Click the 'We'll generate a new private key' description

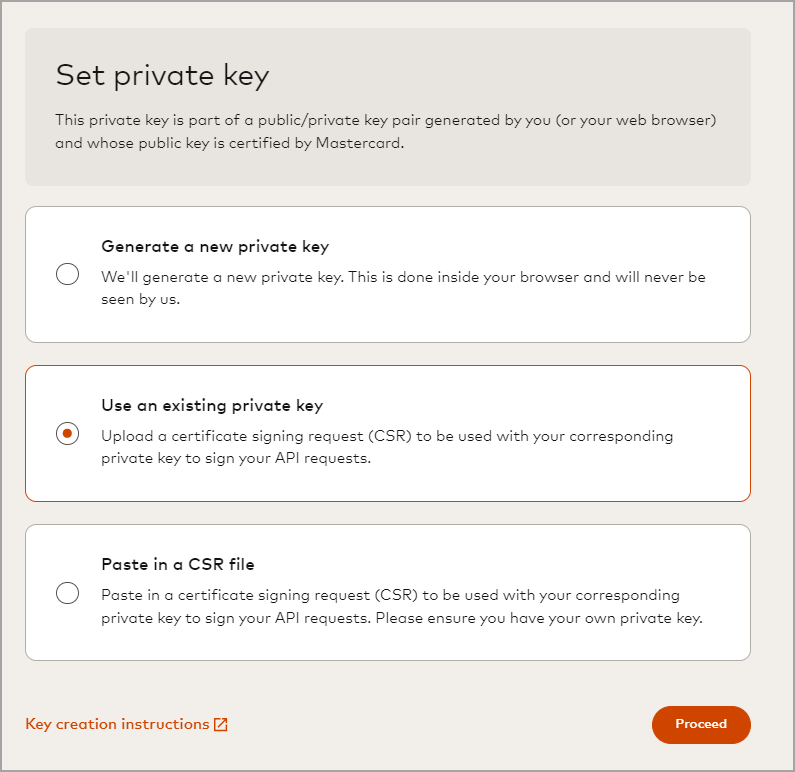tap(403, 277)
